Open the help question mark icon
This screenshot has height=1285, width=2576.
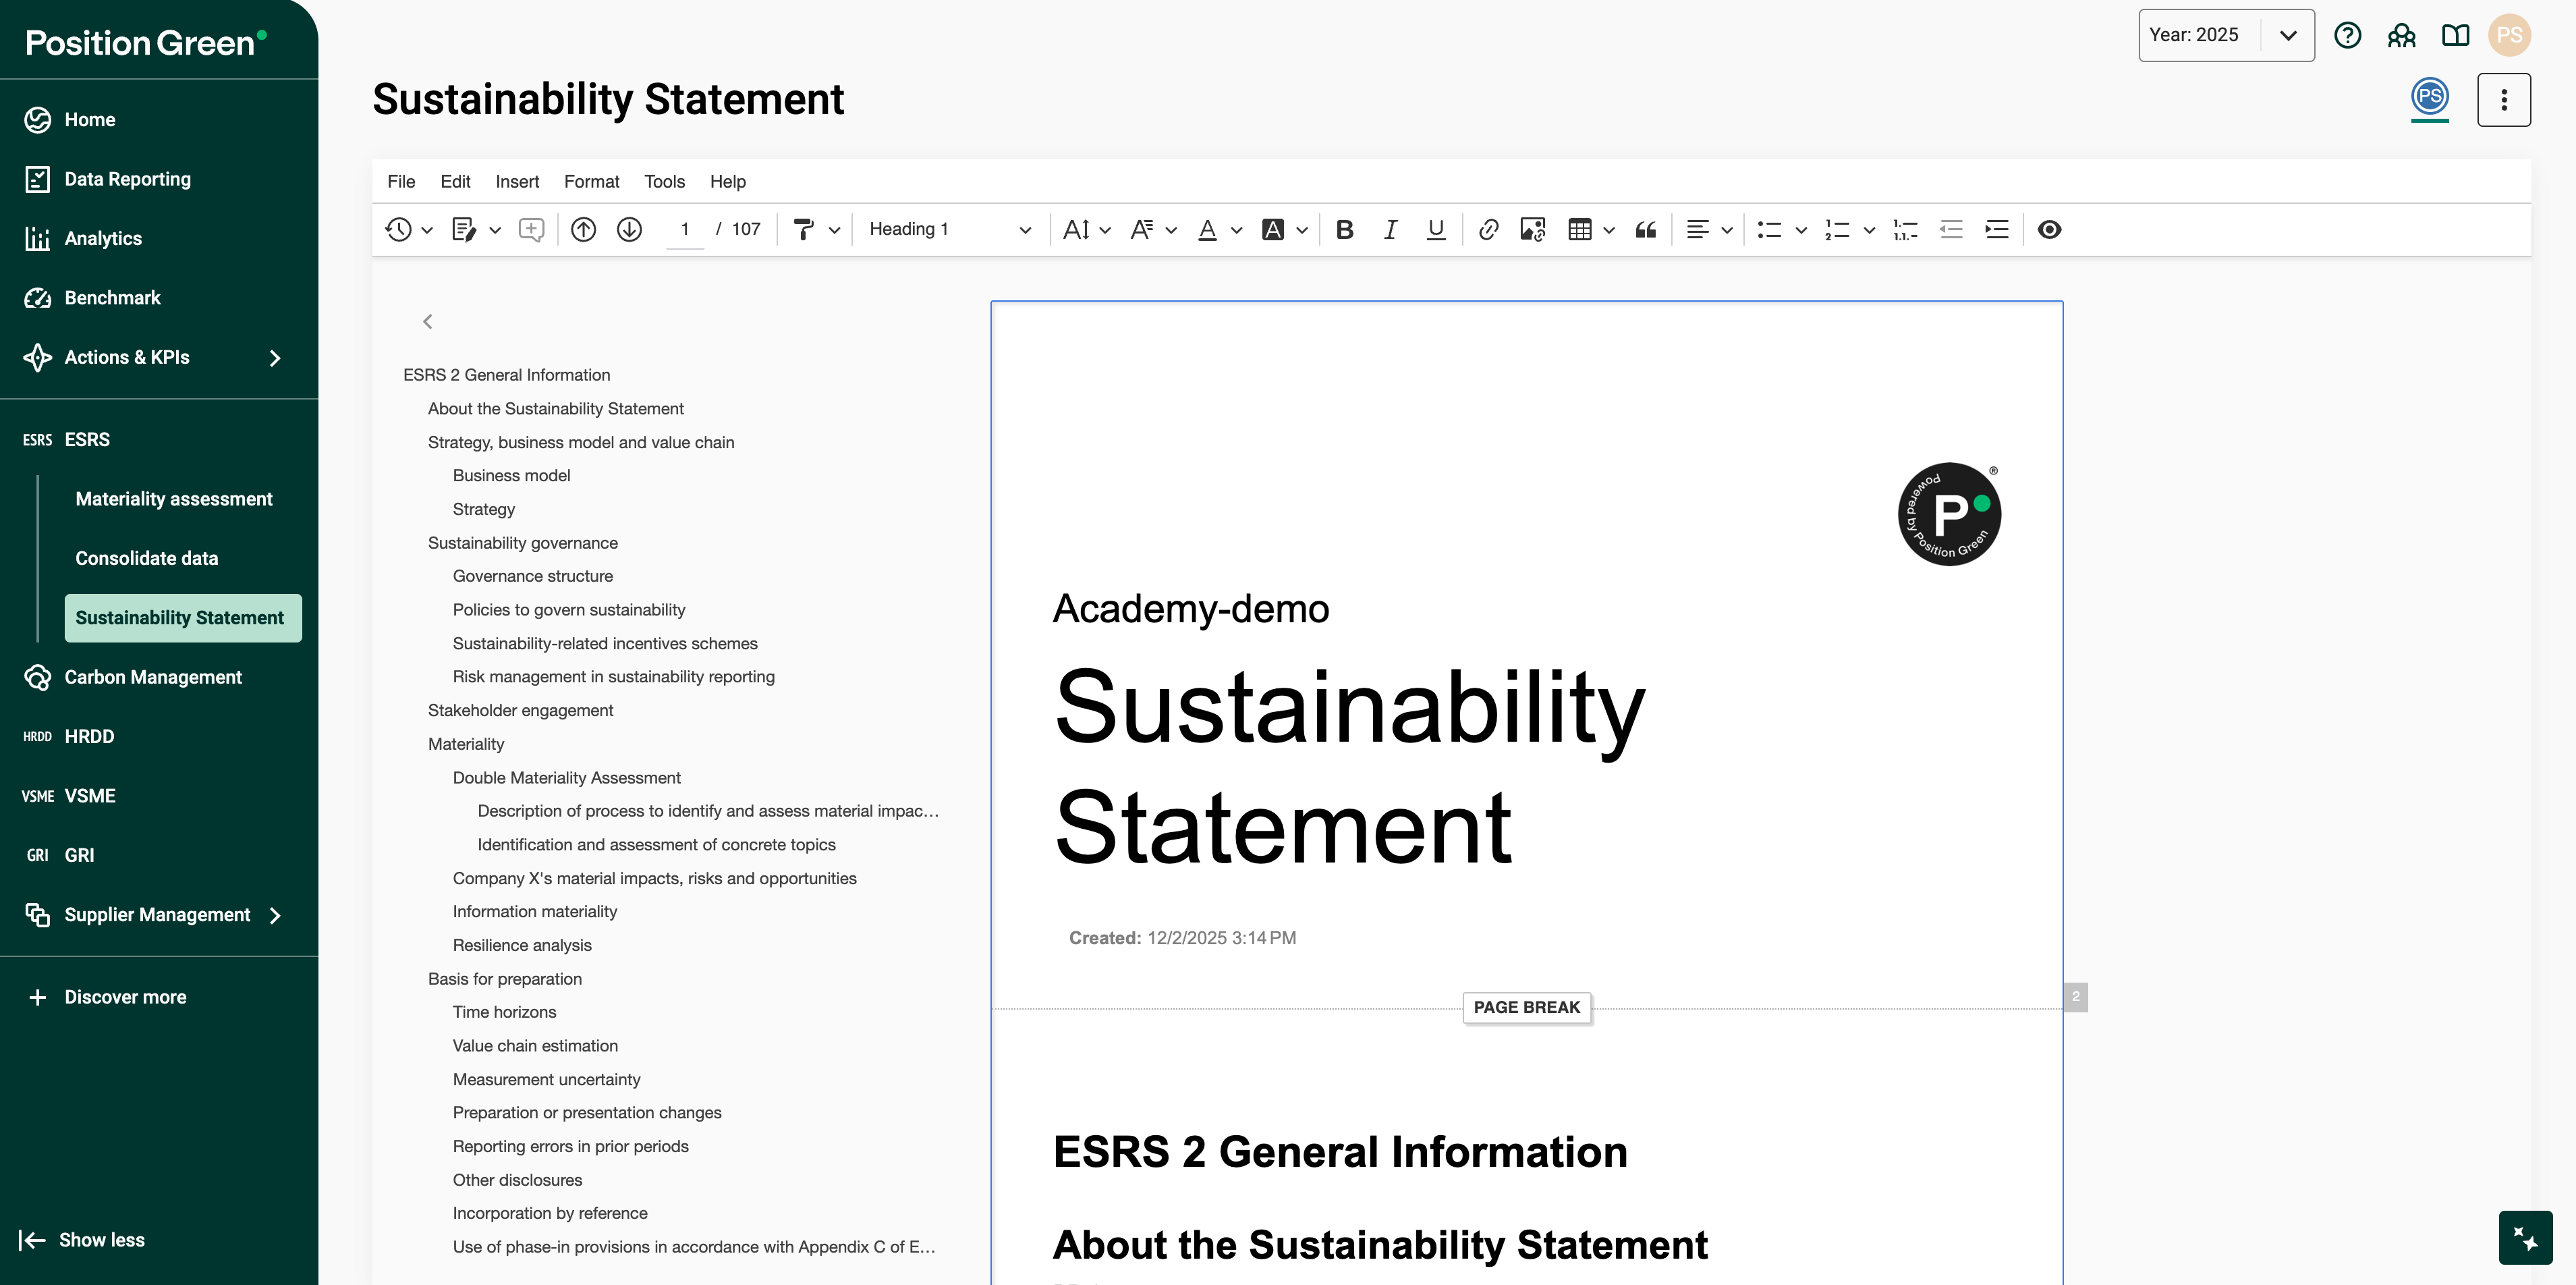(2347, 35)
